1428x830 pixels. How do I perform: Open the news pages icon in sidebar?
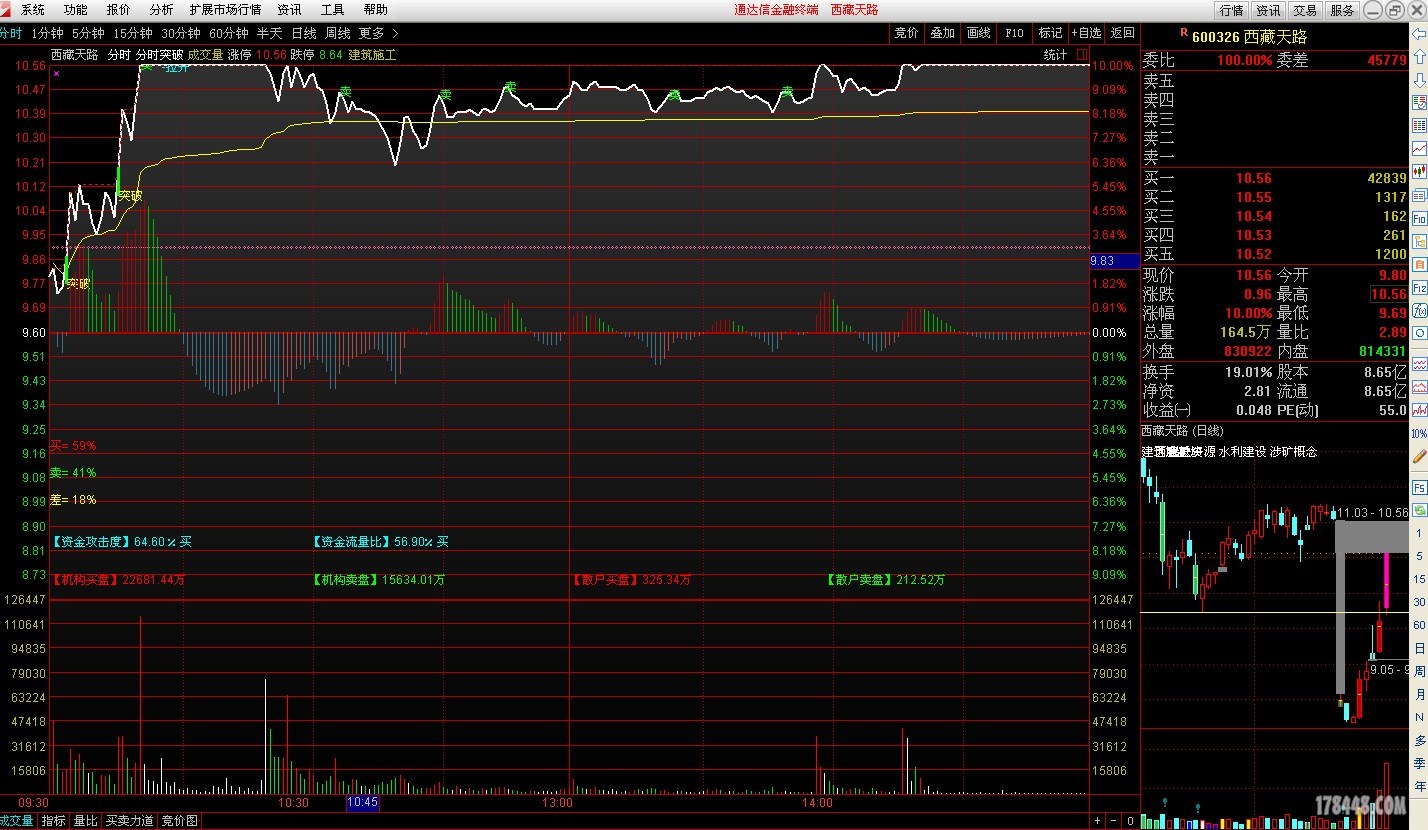(x=1419, y=196)
